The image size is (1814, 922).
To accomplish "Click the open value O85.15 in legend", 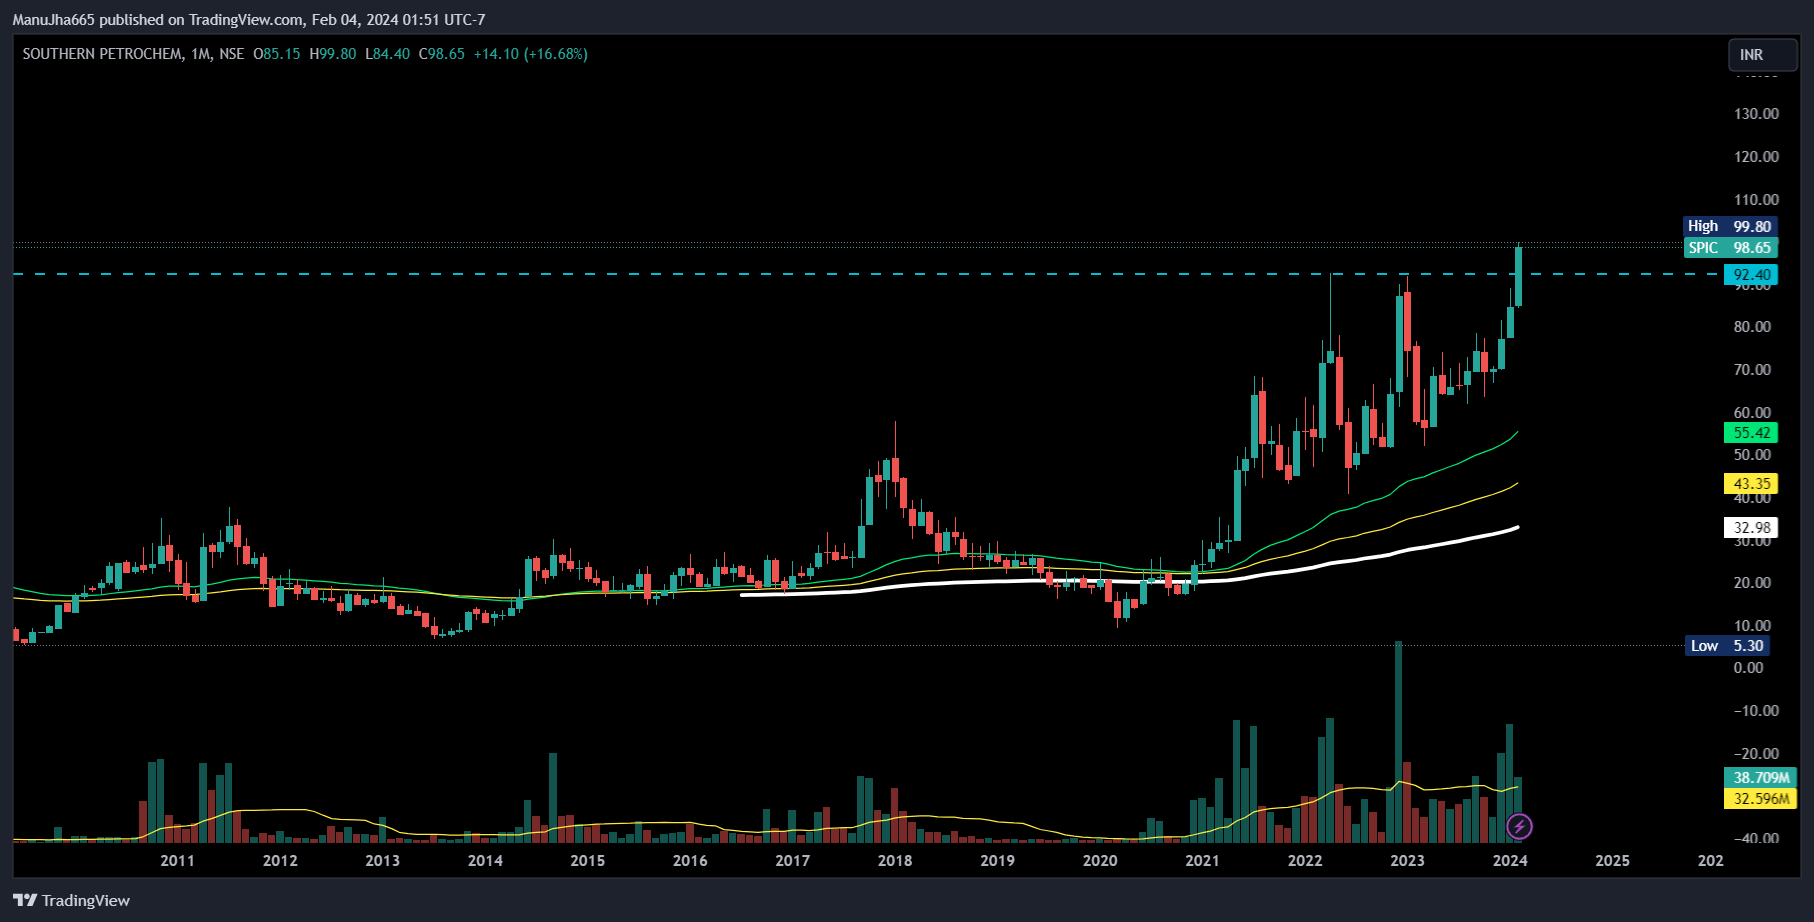I will click(277, 54).
